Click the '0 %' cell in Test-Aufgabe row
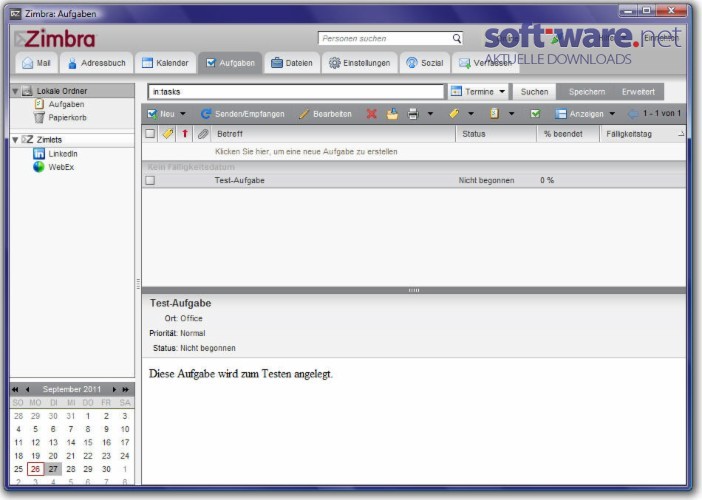The width and height of the screenshot is (702, 500). [x=547, y=180]
